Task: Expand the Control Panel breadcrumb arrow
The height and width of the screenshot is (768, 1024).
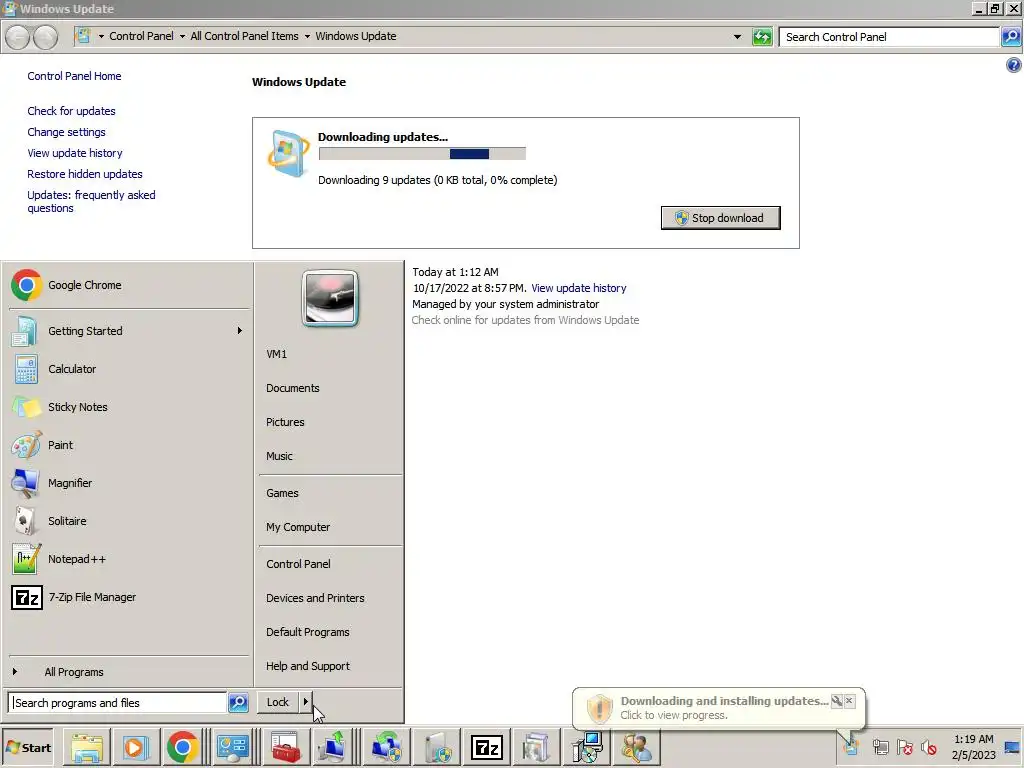Action: (182, 37)
